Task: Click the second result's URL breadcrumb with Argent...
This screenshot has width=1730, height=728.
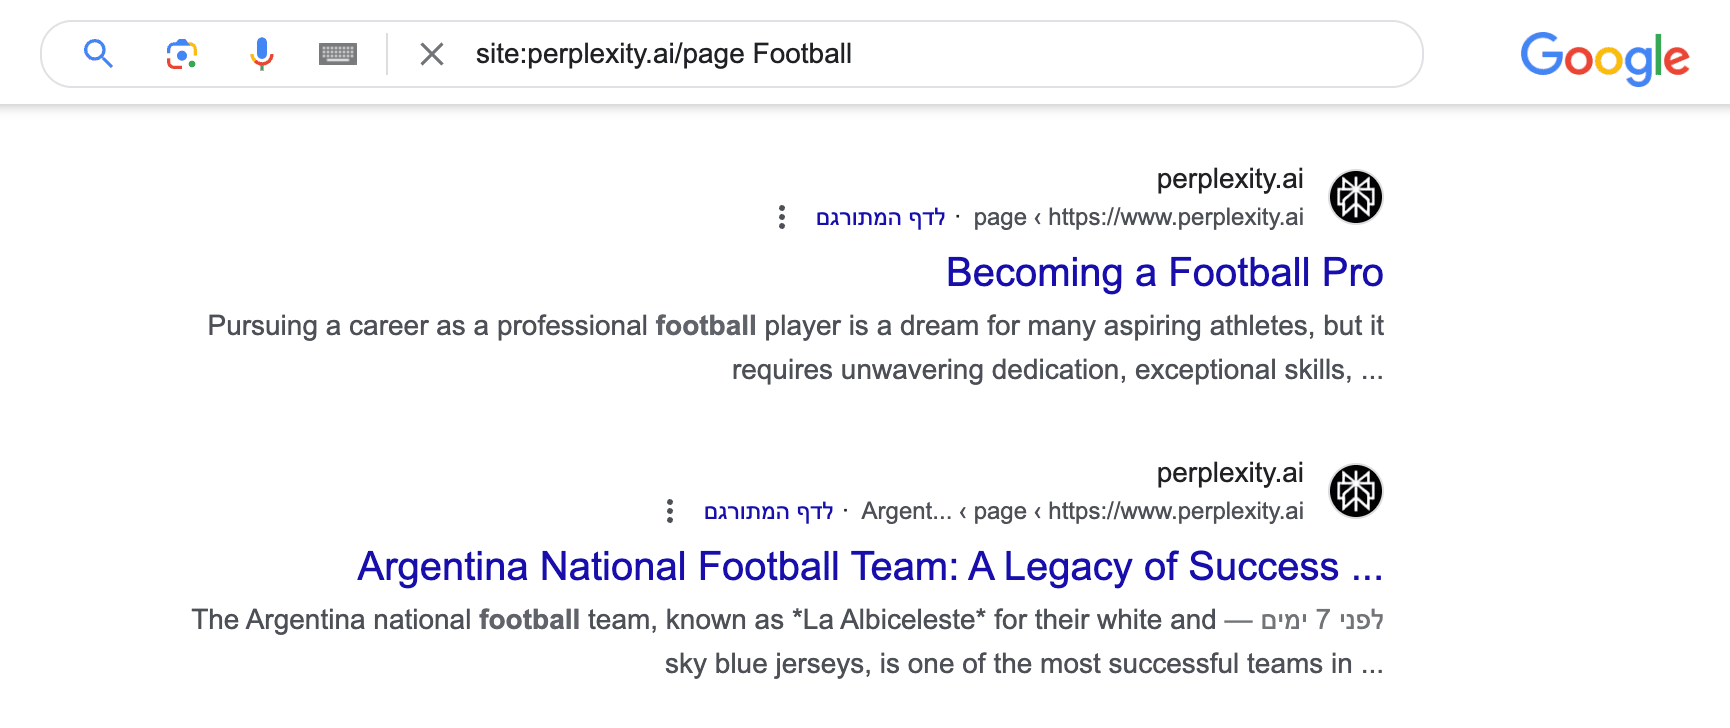Action: (x=1082, y=512)
